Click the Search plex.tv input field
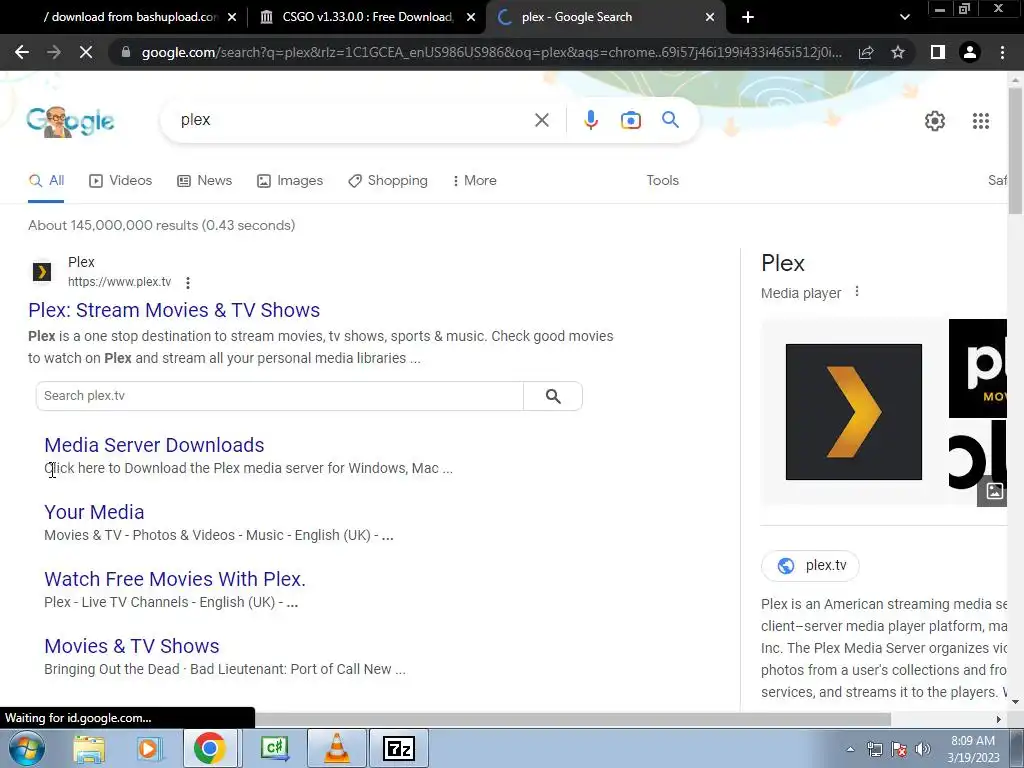The height and width of the screenshot is (768, 1024). tap(280, 396)
